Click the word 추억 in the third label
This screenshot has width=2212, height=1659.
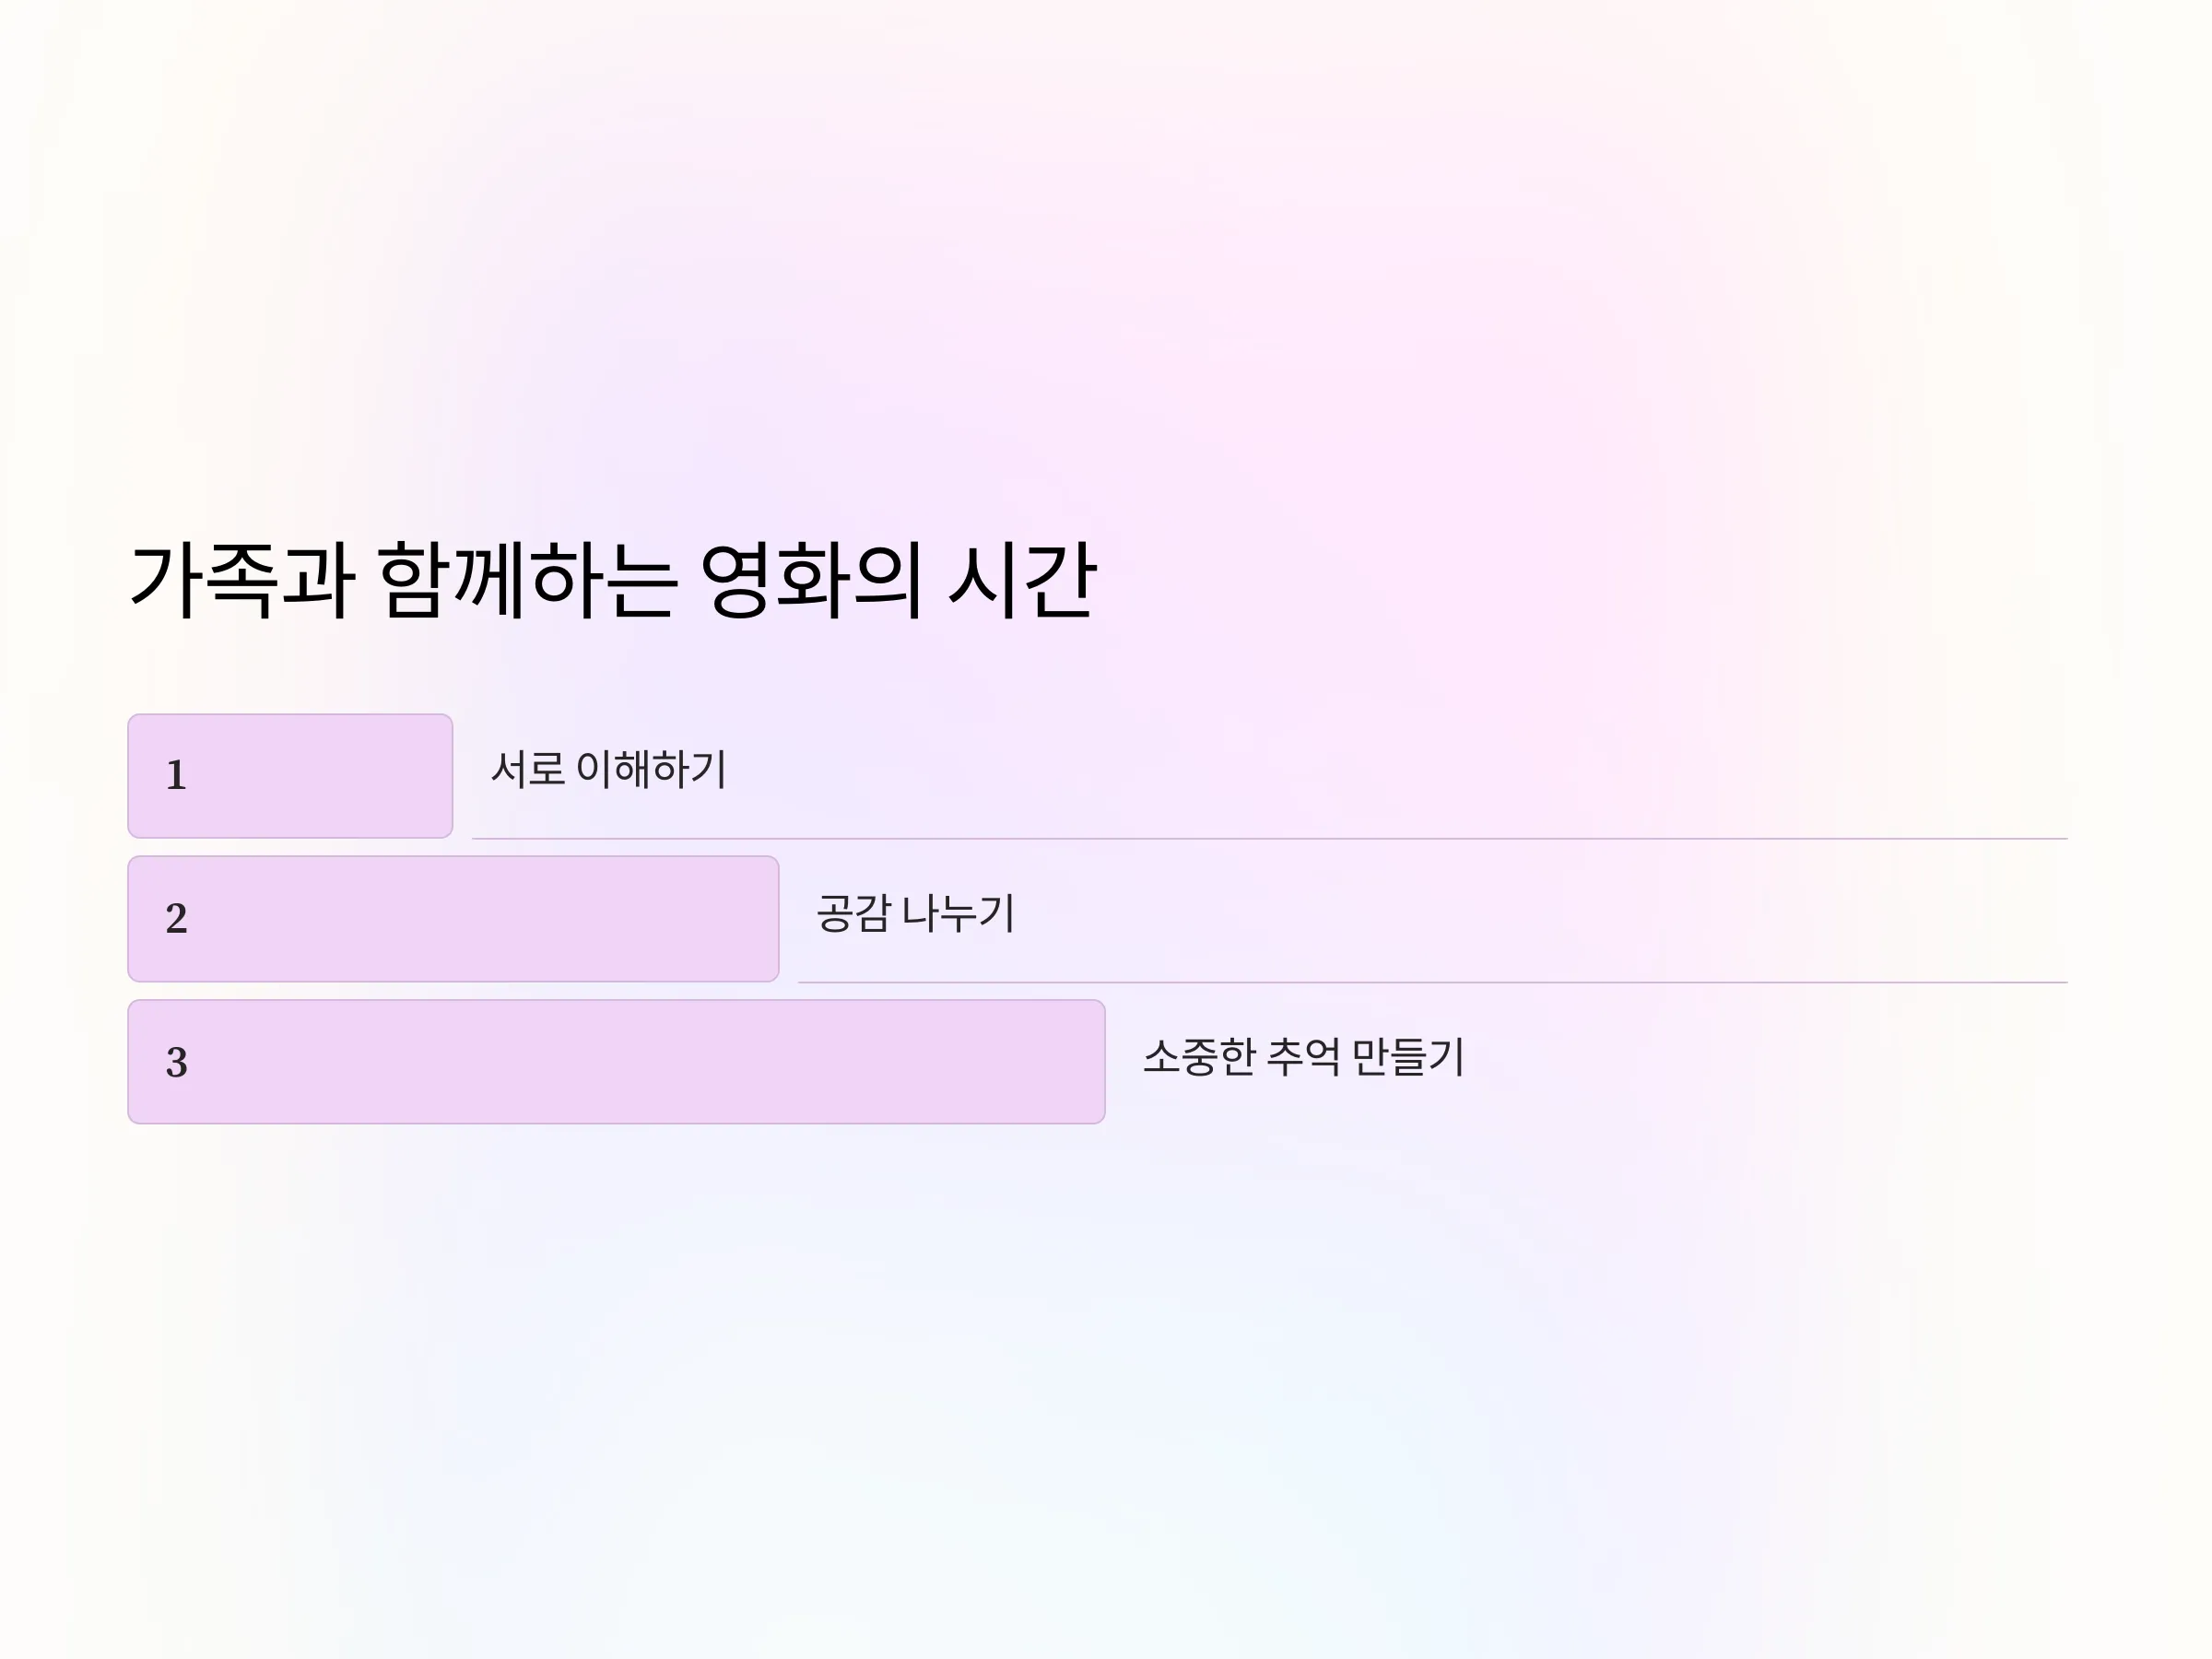[1303, 1056]
